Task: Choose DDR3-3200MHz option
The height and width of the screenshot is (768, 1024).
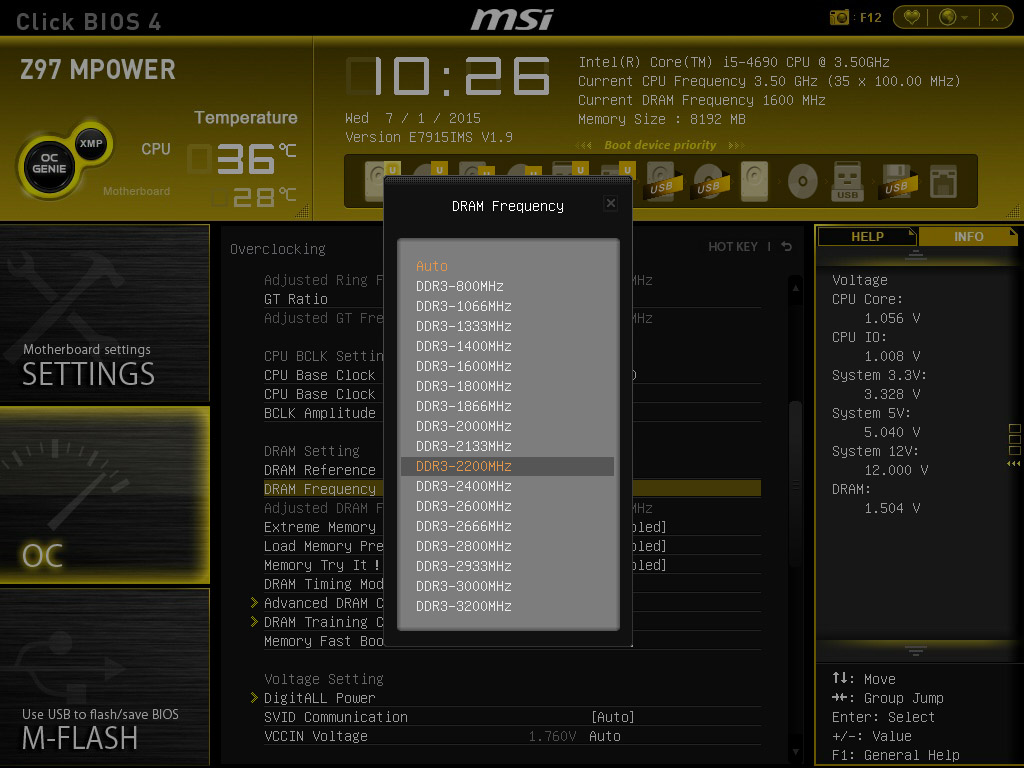Action: (463, 606)
